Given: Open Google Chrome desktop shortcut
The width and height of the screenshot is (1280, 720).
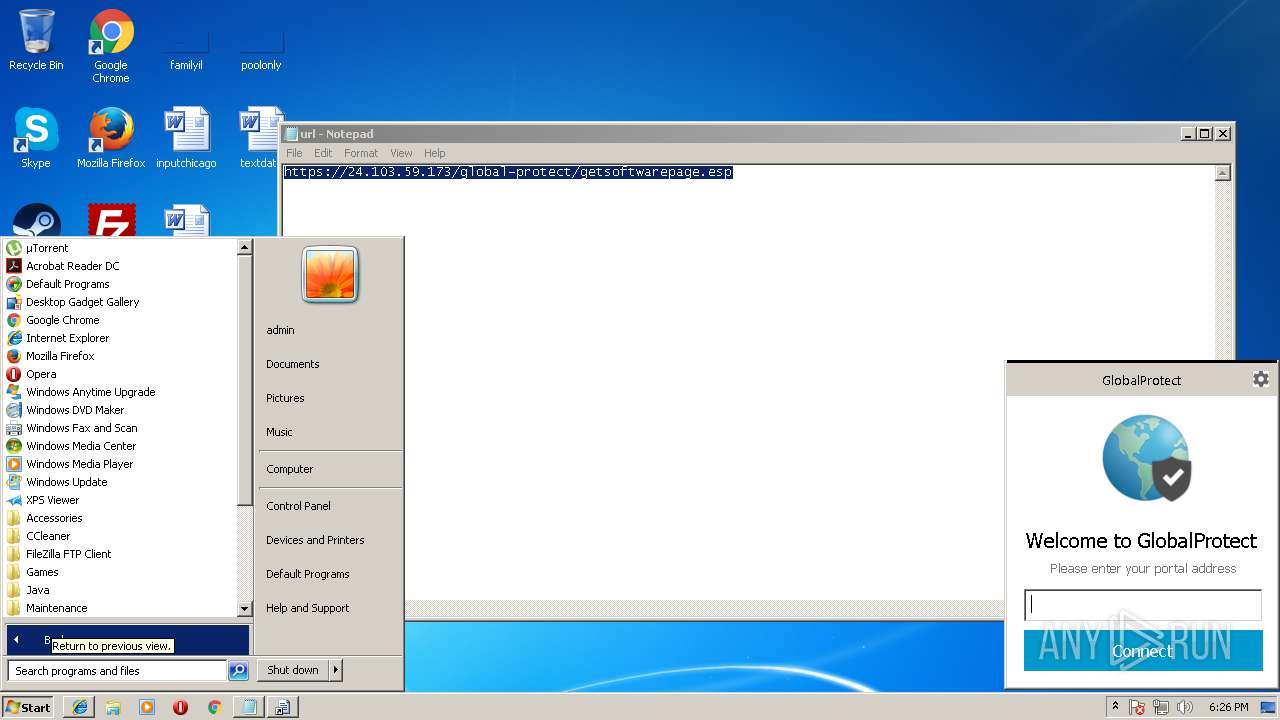Looking at the screenshot, I should [111, 46].
